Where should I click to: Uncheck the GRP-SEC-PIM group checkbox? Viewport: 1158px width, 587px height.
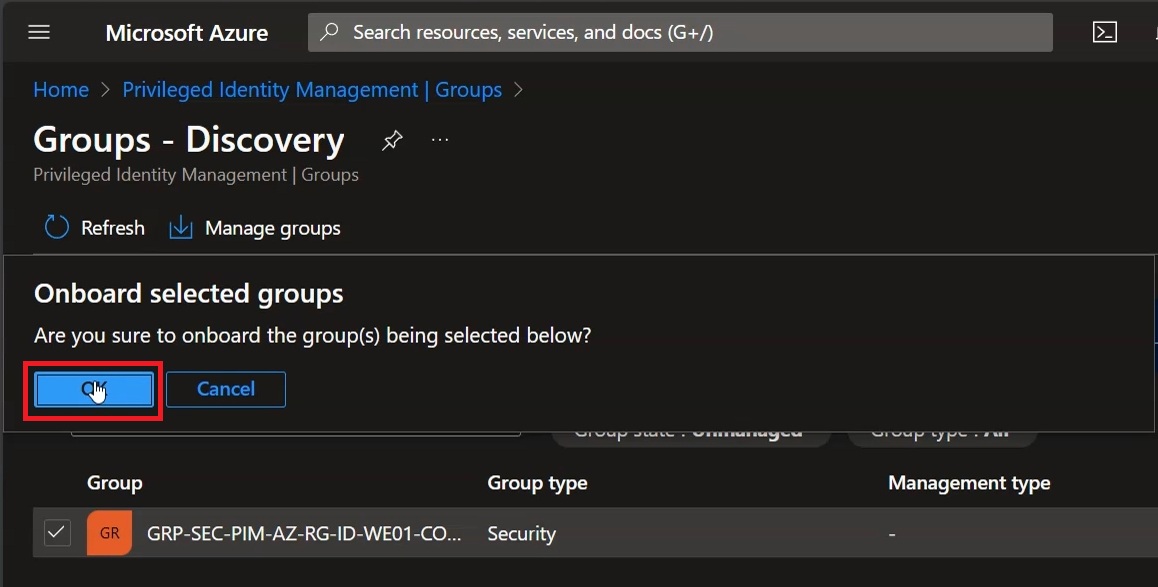pos(57,532)
